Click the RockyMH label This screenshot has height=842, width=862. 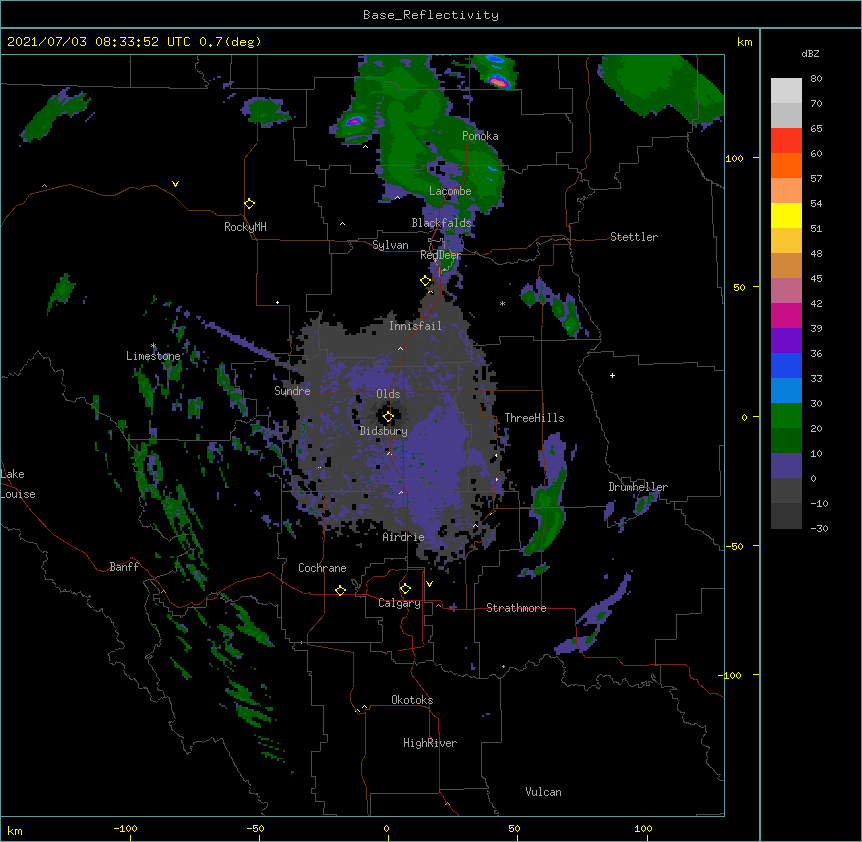(245, 227)
